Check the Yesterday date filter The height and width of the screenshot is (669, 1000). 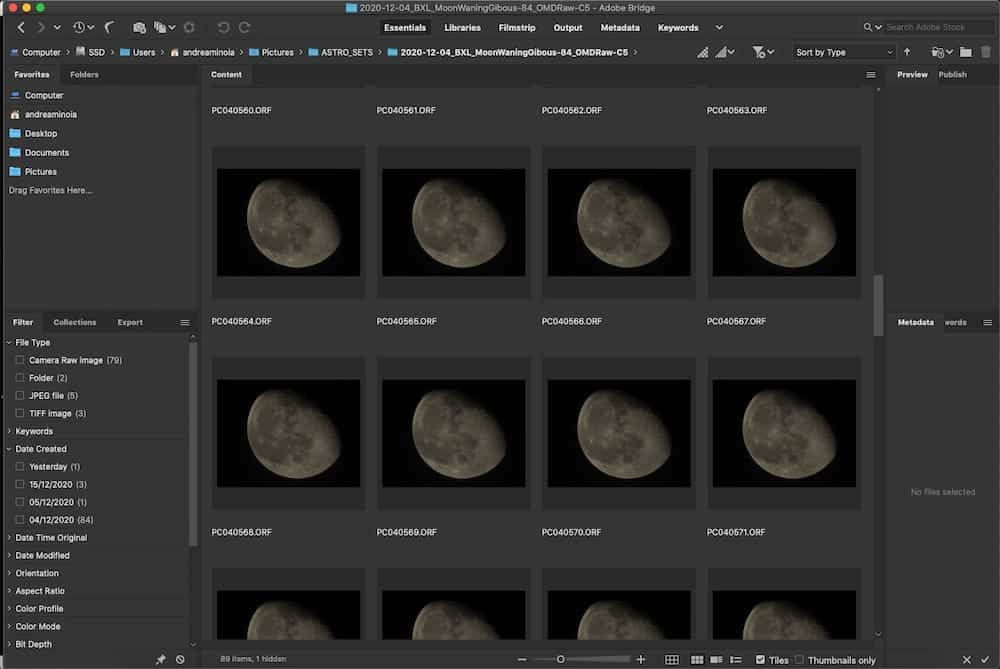[20, 467]
